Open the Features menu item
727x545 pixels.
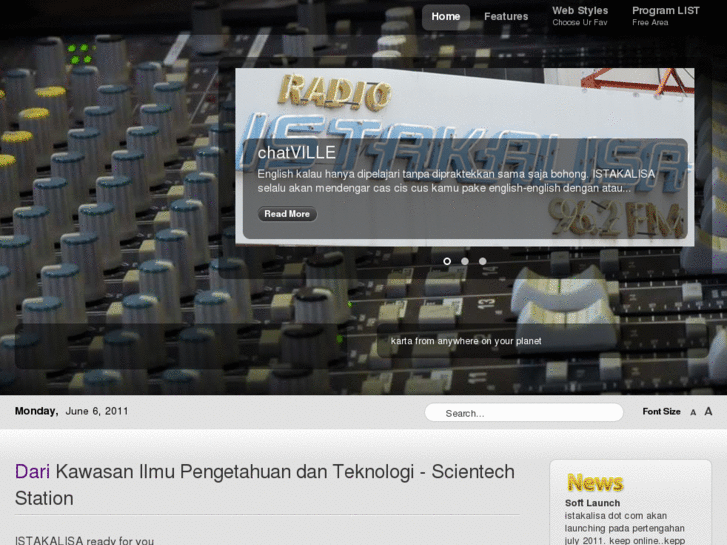coord(506,17)
